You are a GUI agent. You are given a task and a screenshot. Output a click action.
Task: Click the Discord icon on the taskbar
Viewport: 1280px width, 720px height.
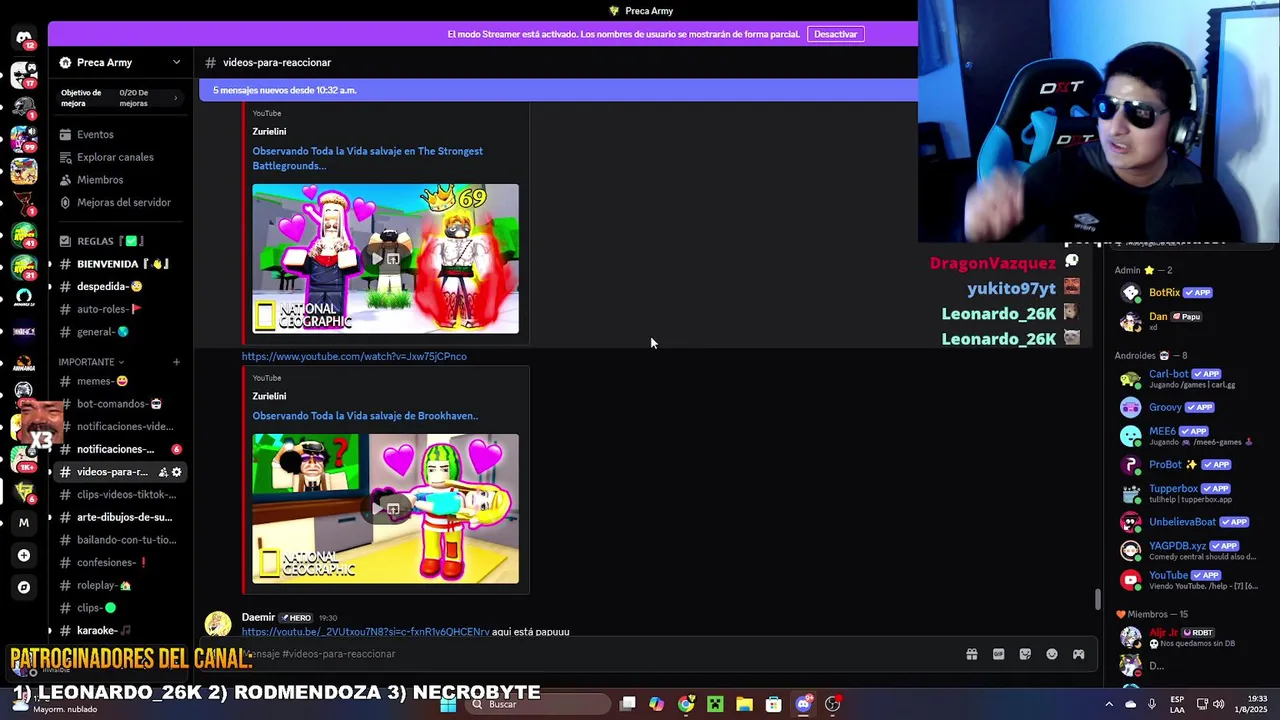803,704
